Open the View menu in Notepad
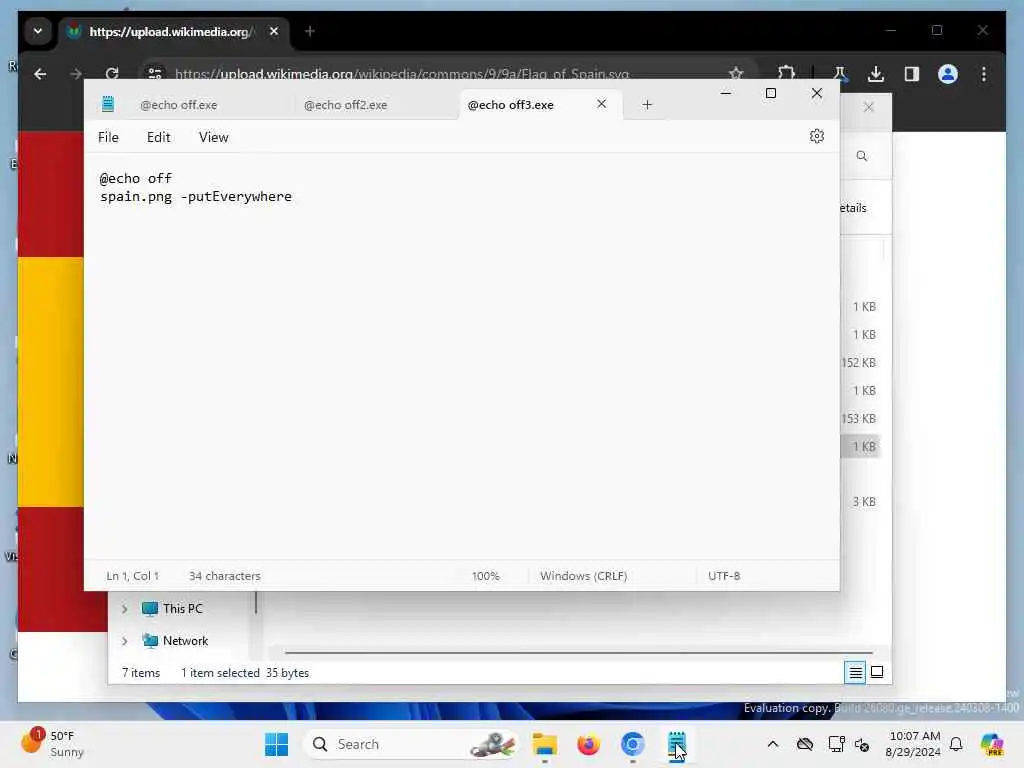 coord(214,137)
